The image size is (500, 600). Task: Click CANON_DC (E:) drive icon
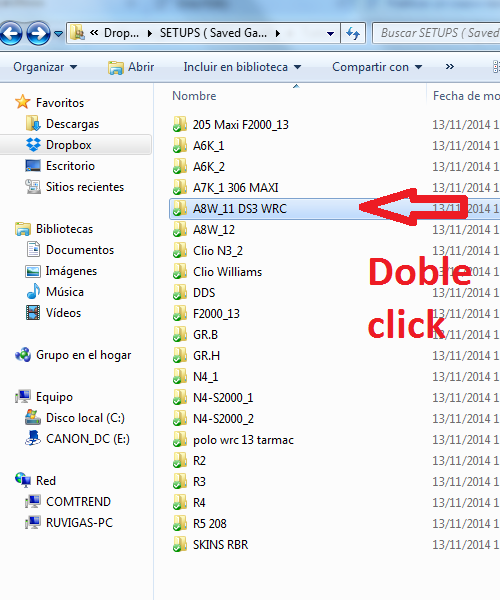(33, 439)
